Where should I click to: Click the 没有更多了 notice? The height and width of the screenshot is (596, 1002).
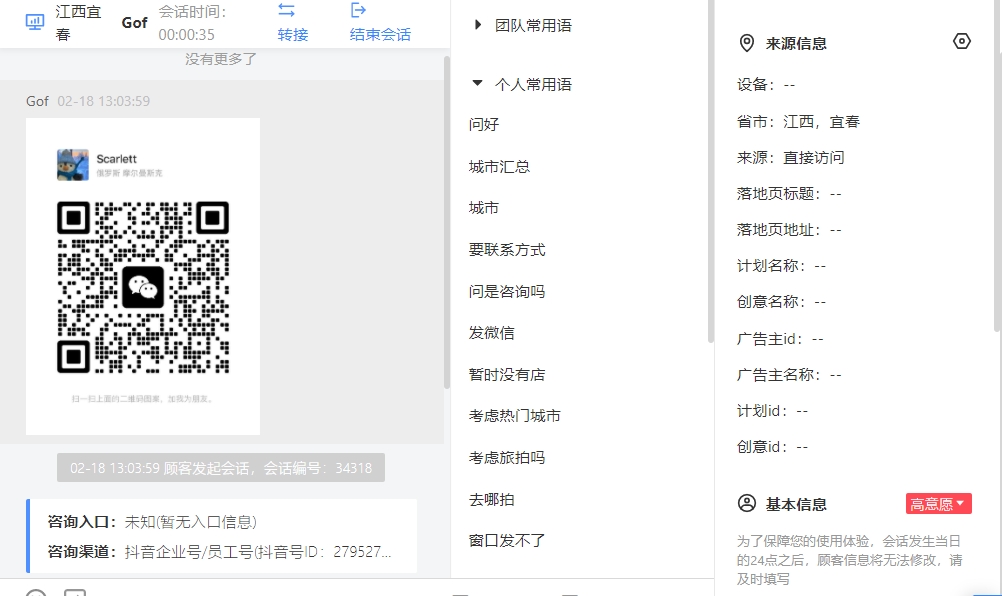221,59
